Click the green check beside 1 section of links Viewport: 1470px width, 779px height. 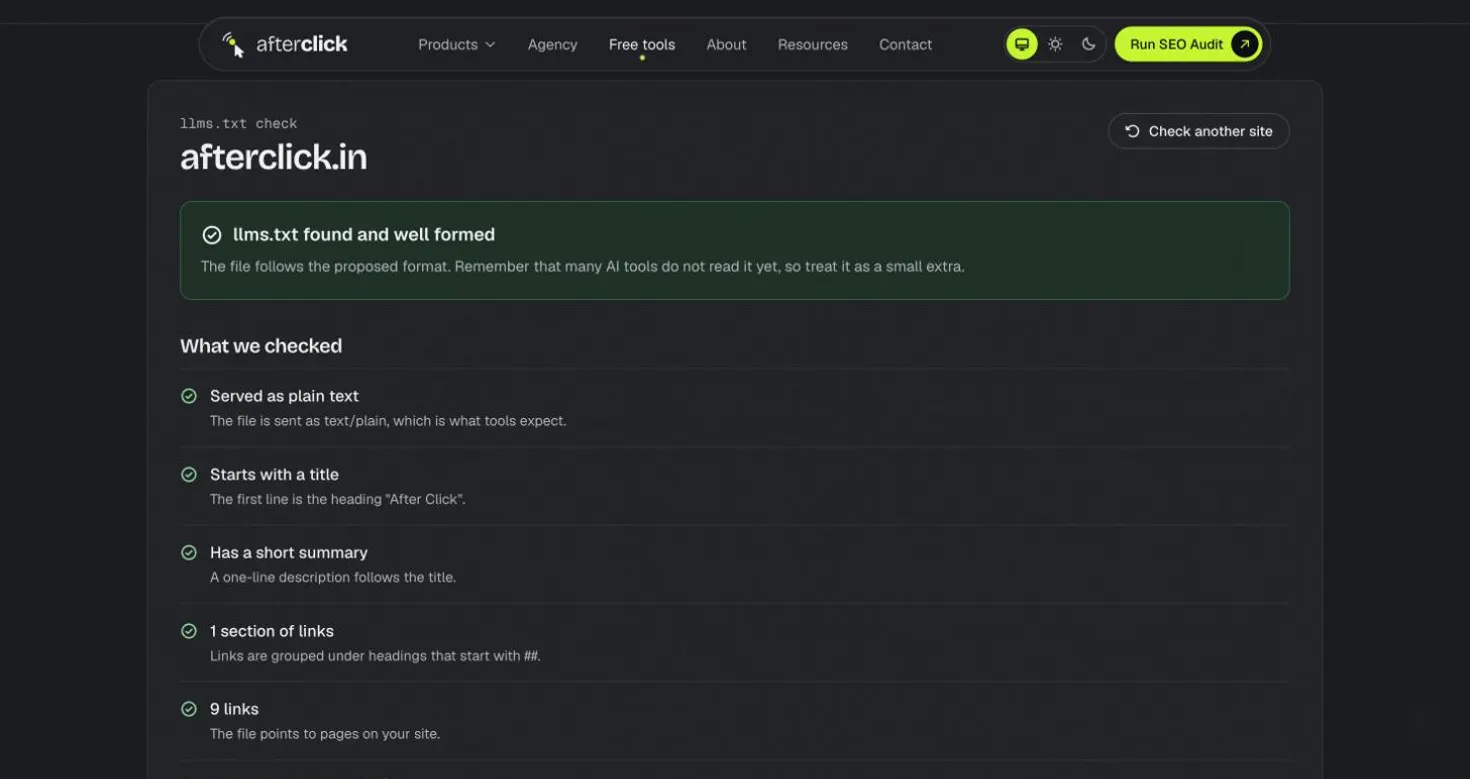188,631
